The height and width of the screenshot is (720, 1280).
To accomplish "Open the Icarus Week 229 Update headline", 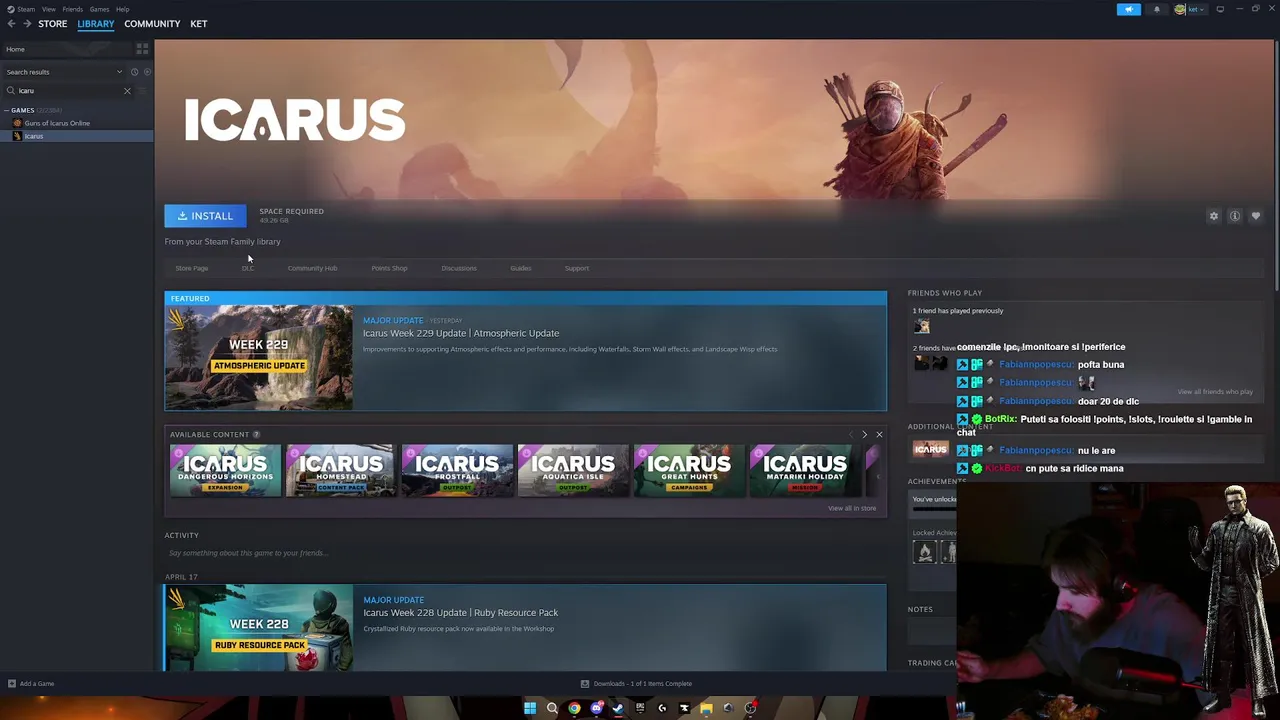I will click(x=461, y=333).
